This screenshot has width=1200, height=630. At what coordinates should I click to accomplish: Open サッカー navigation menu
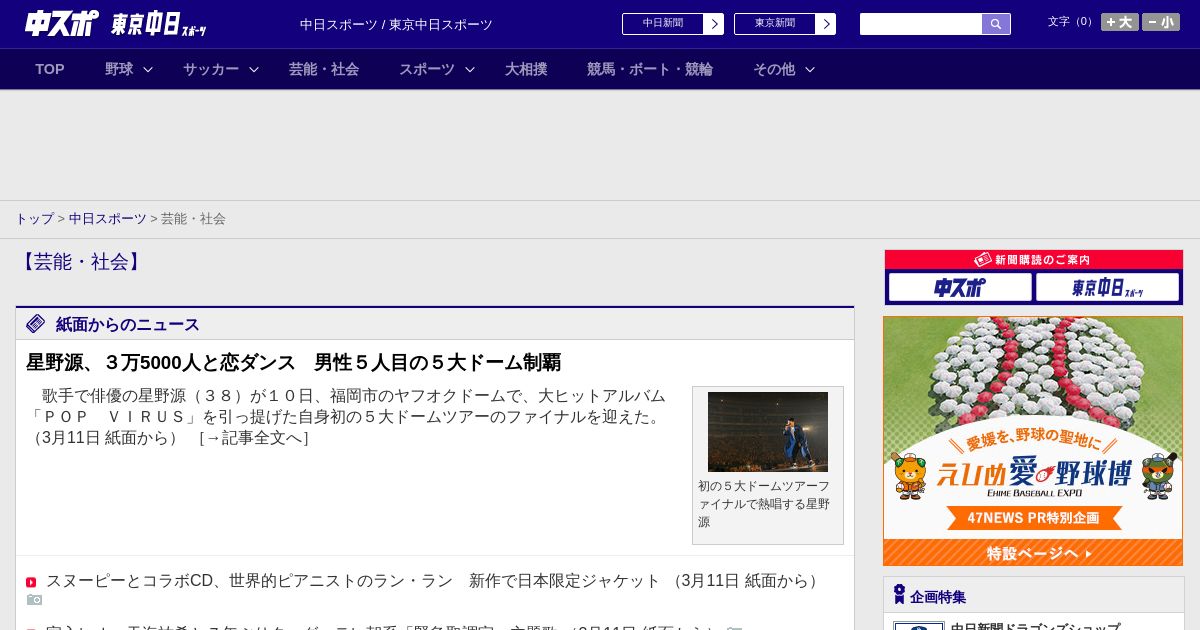[211, 69]
